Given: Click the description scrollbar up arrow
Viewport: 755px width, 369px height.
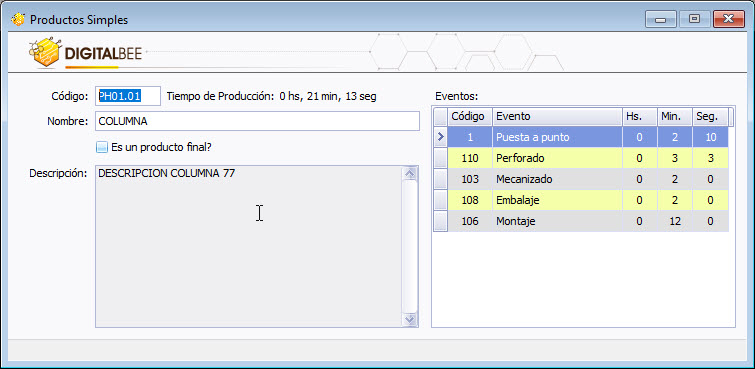Looking at the screenshot, I should click(x=410, y=173).
